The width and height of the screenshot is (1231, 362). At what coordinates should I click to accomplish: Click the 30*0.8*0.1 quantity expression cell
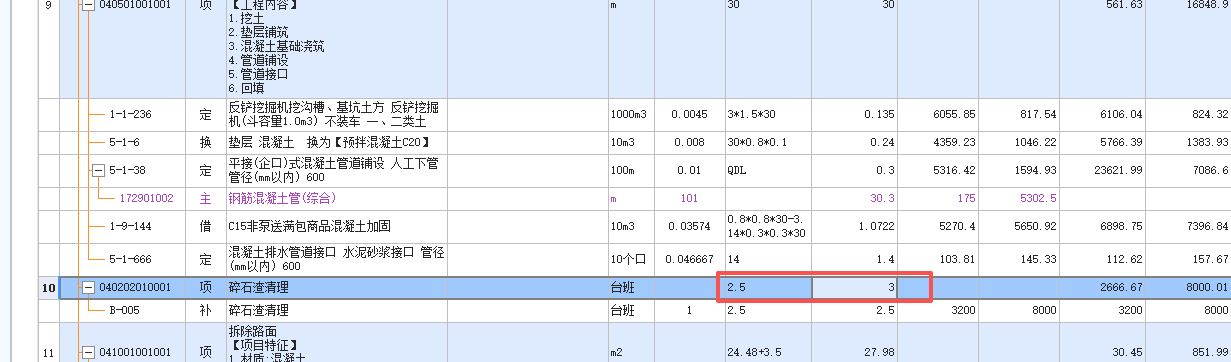(x=768, y=143)
